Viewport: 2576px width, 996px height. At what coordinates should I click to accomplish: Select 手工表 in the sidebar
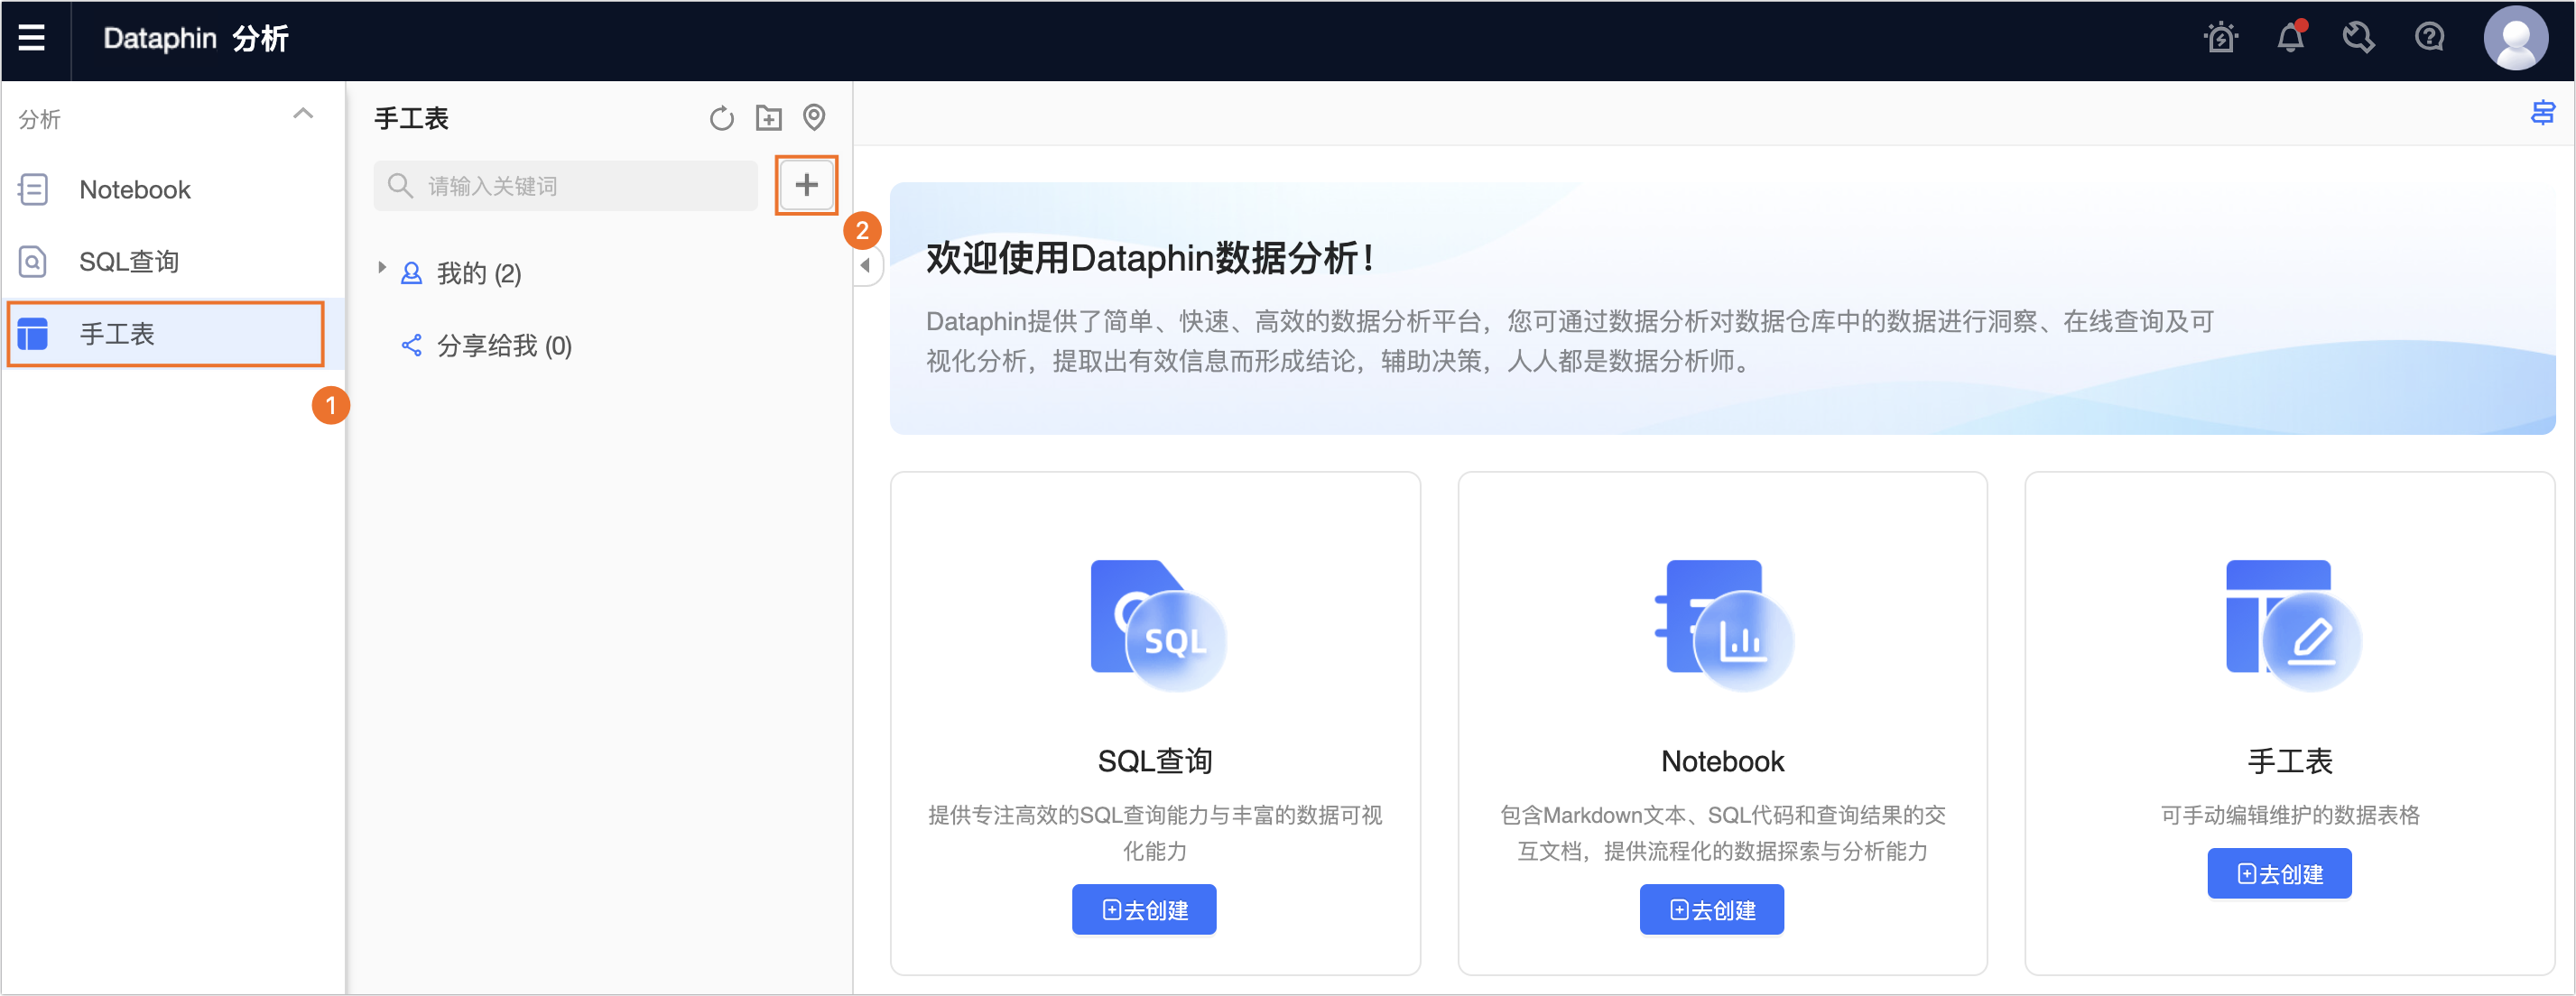pyautogui.click(x=117, y=334)
